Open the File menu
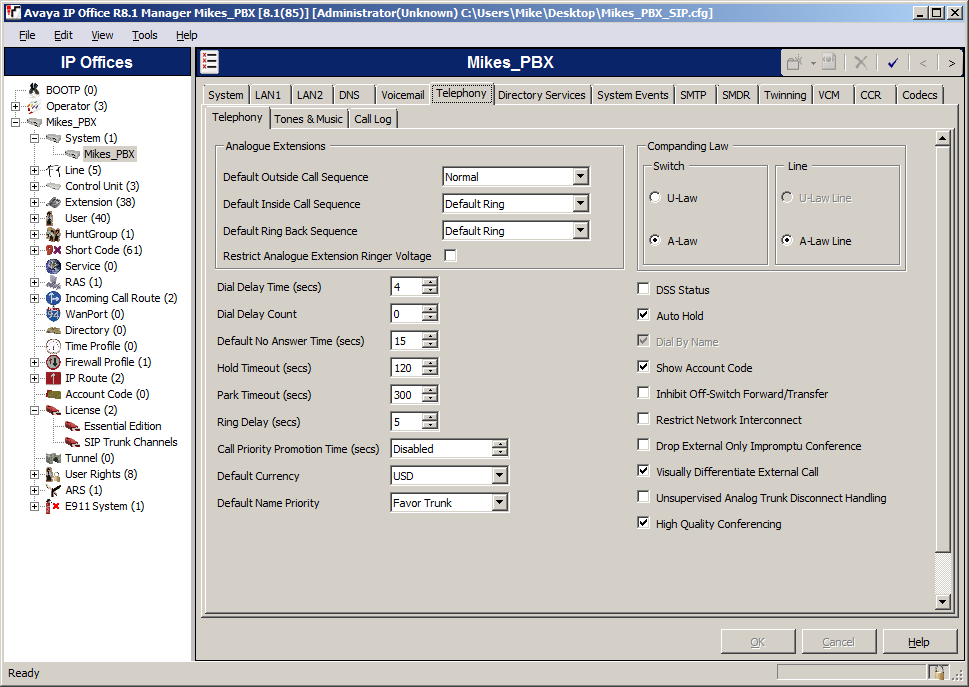This screenshot has width=969, height=687. coord(27,35)
